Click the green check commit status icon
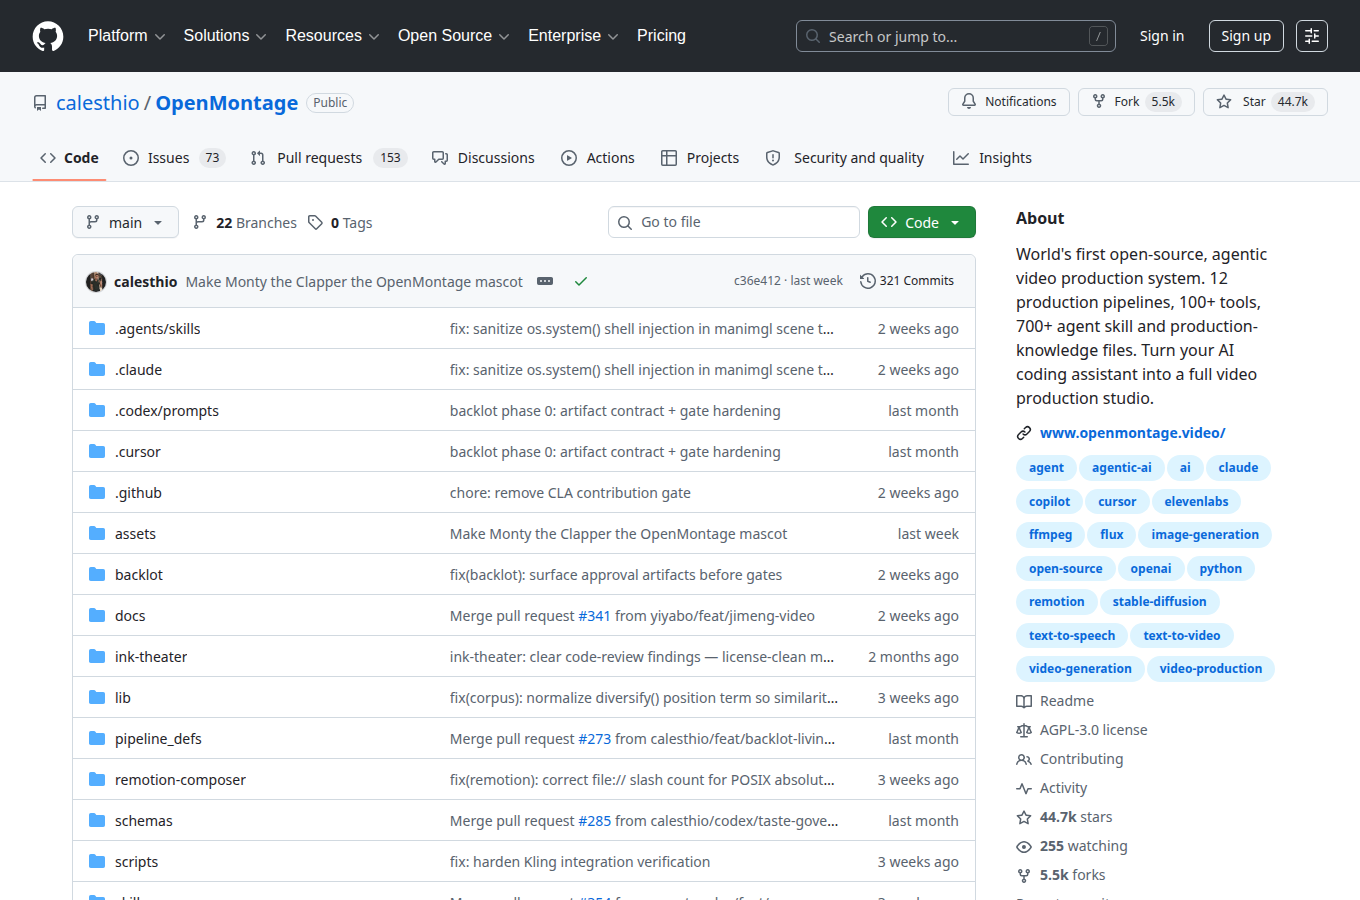The height and width of the screenshot is (900, 1360). click(x=581, y=281)
